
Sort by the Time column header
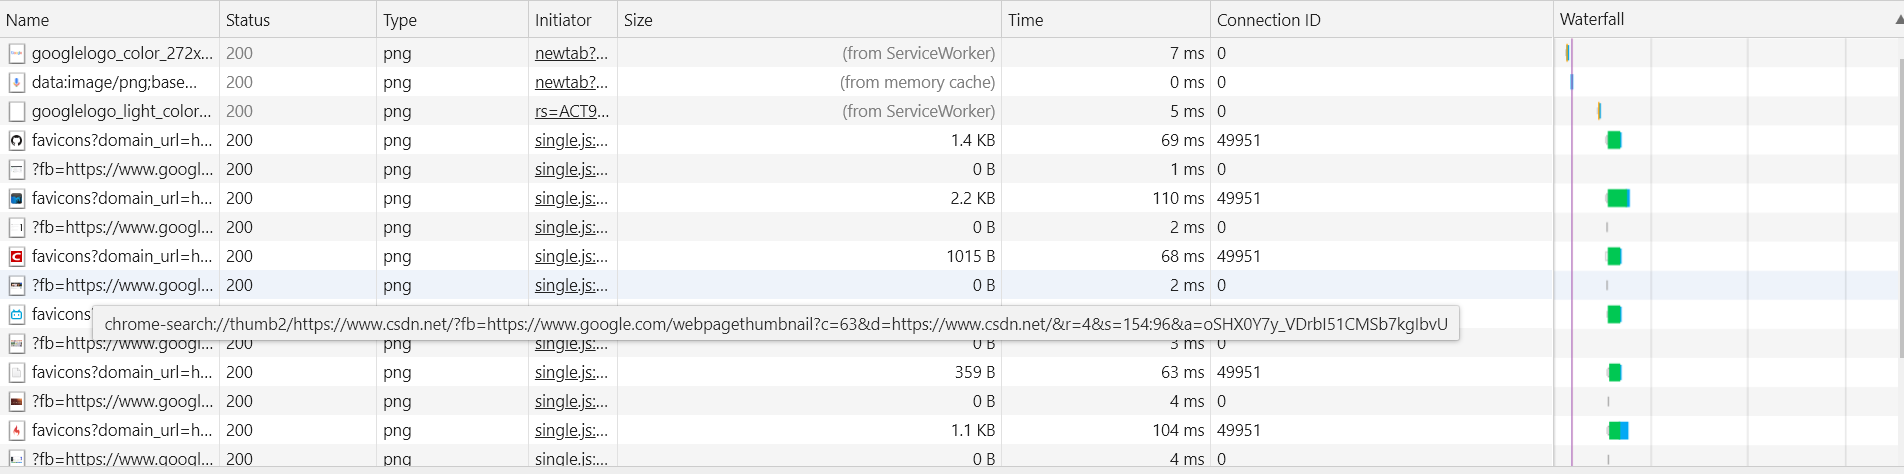1025,20
